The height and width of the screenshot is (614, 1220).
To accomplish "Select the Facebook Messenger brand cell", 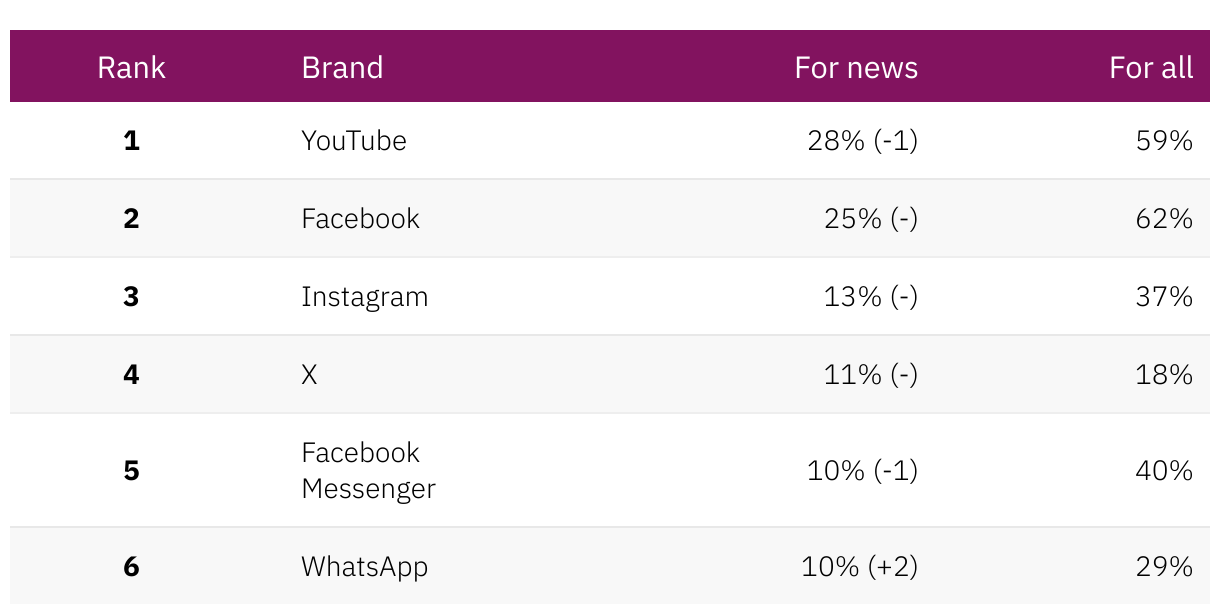I will coord(368,470).
